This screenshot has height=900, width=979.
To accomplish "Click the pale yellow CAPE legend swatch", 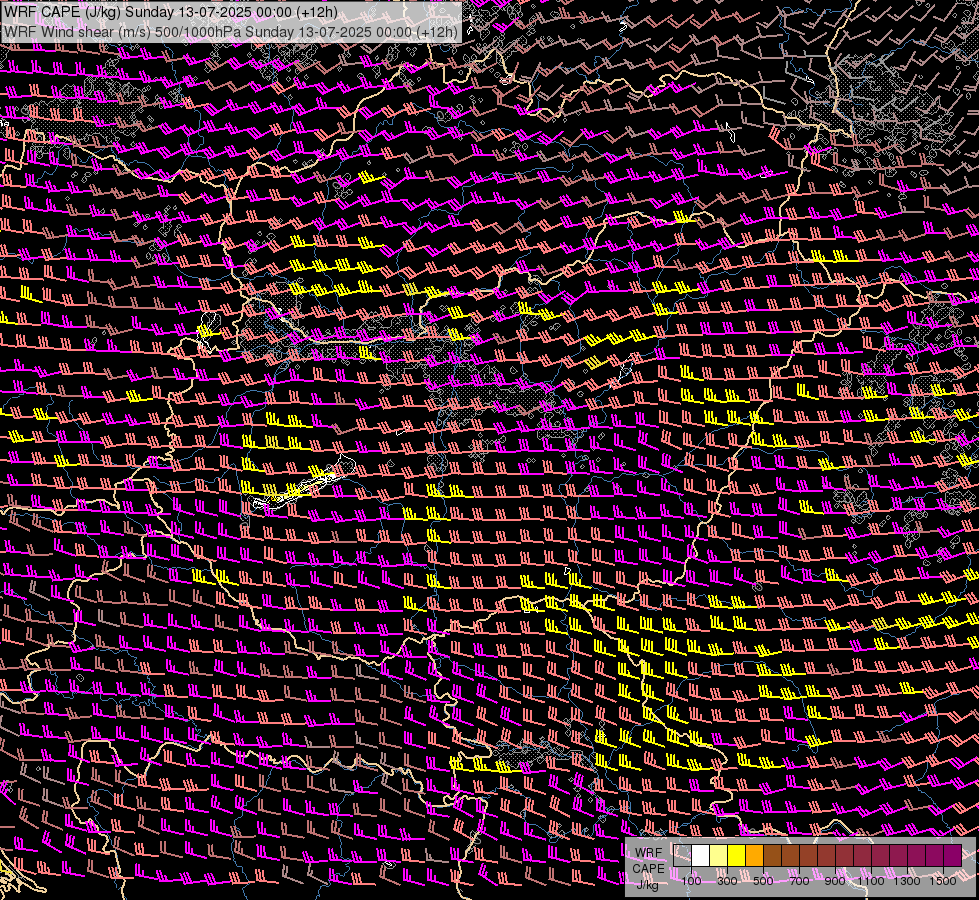I will pos(719,856).
